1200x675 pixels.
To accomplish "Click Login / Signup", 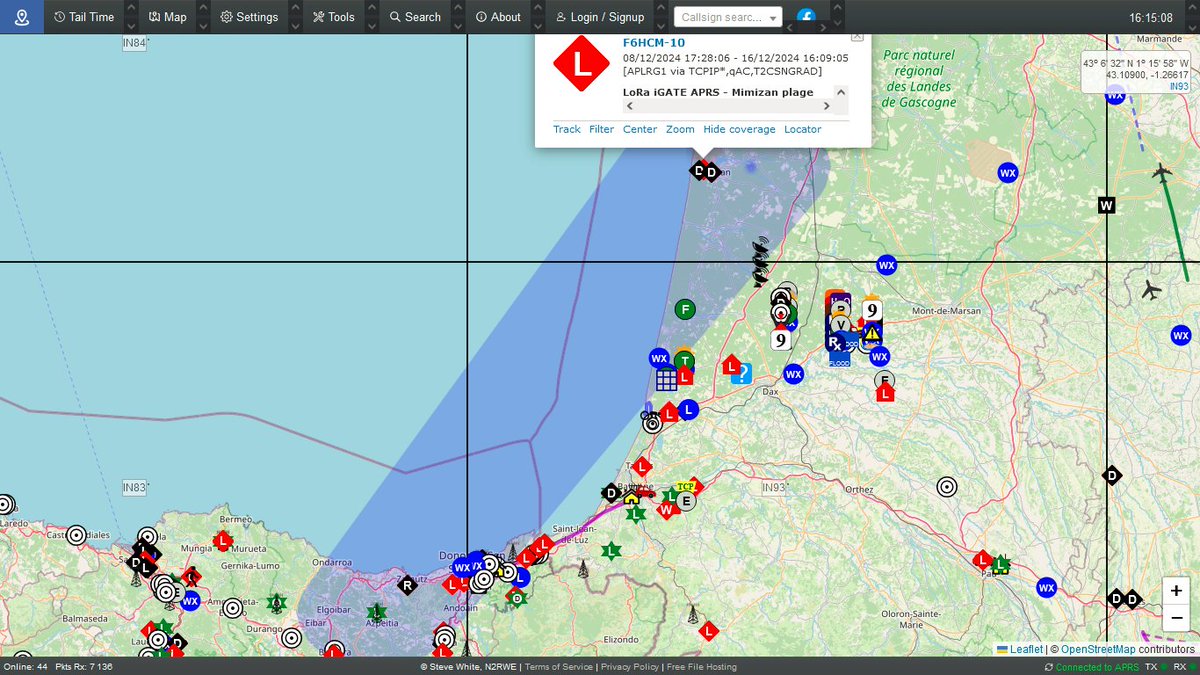I will click(600, 17).
